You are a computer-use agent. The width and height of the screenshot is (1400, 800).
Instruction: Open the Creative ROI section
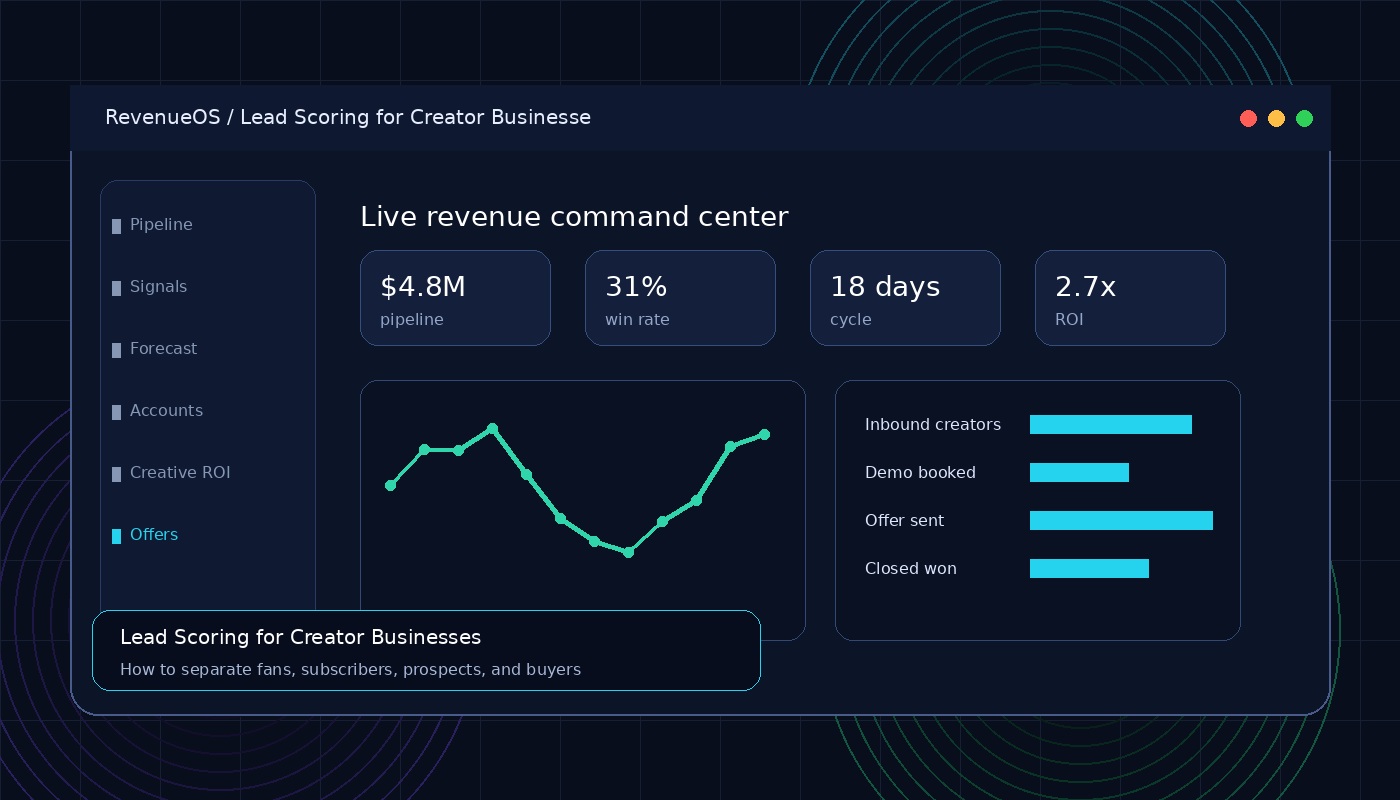click(180, 473)
